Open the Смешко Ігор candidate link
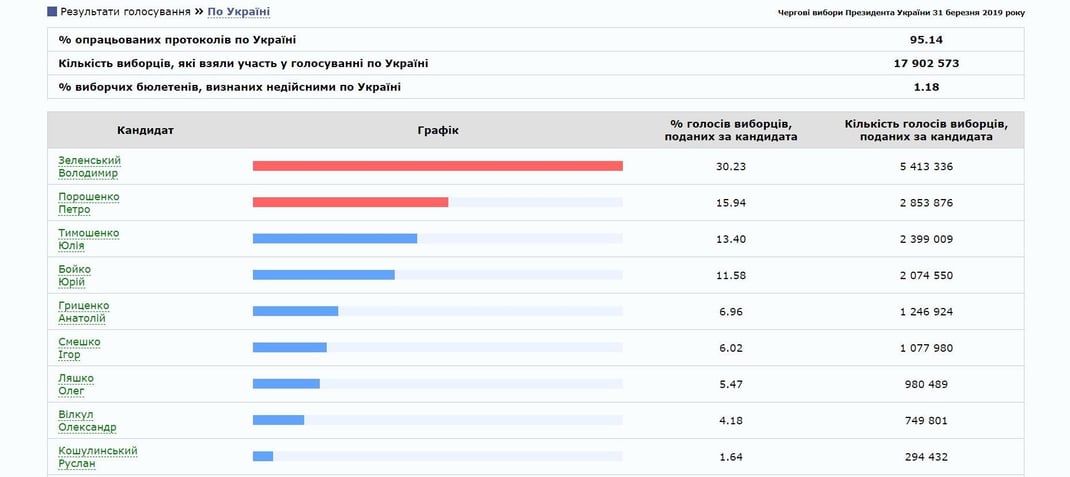1070x477 pixels. click(x=80, y=348)
